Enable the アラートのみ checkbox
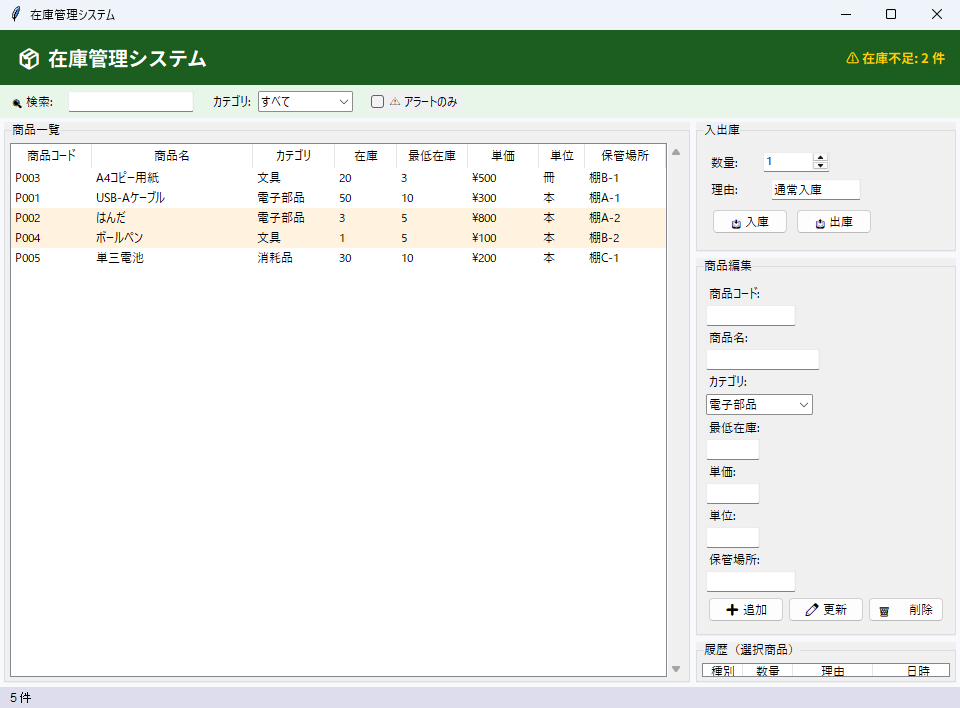960x708 pixels. point(377,102)
